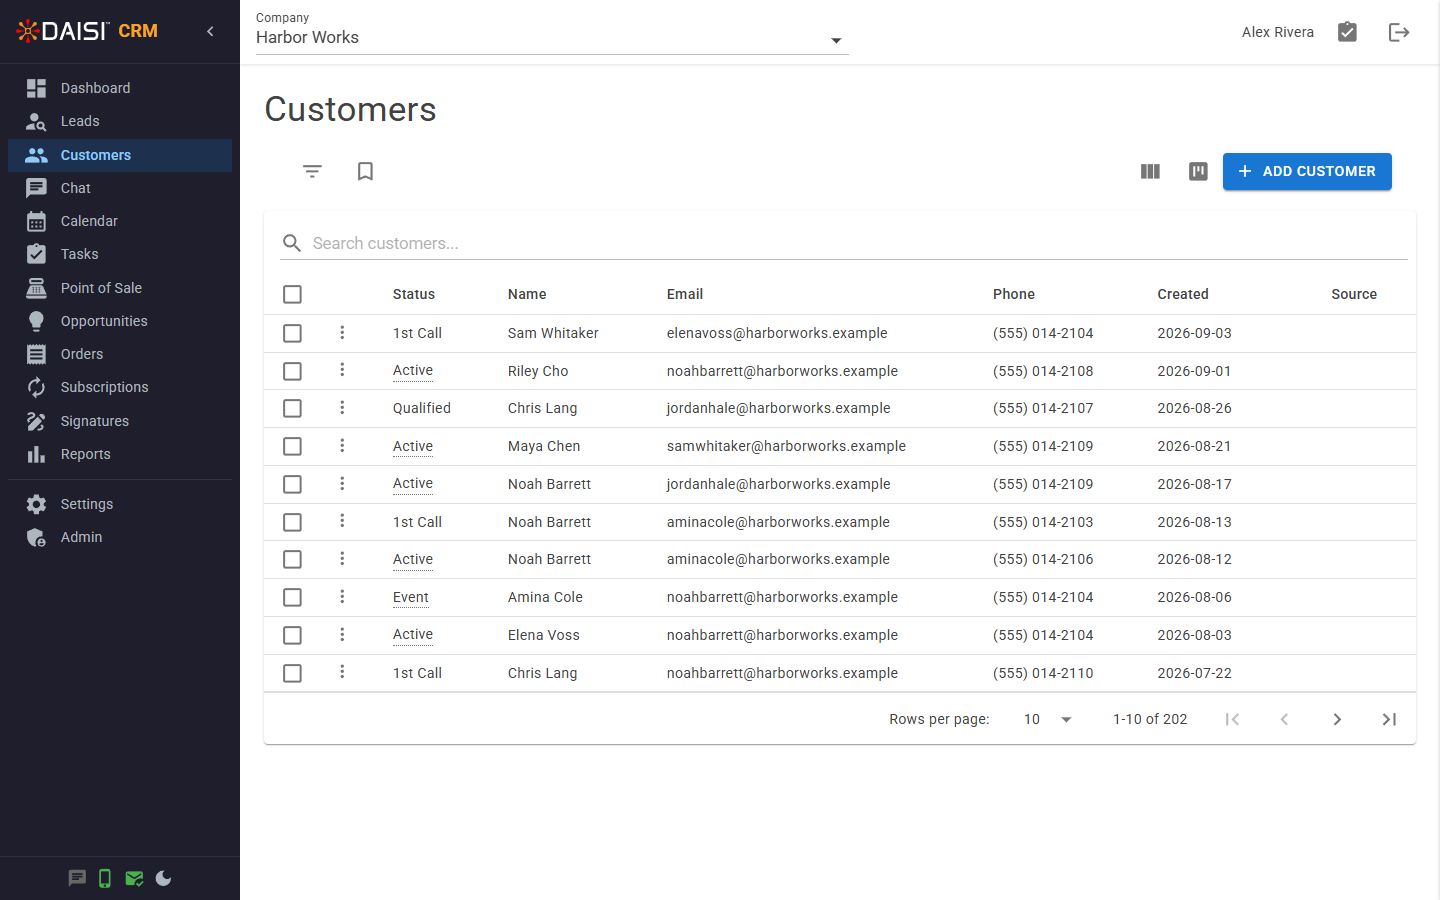Open row actions menu for Amina Cole

pos(342,596)
